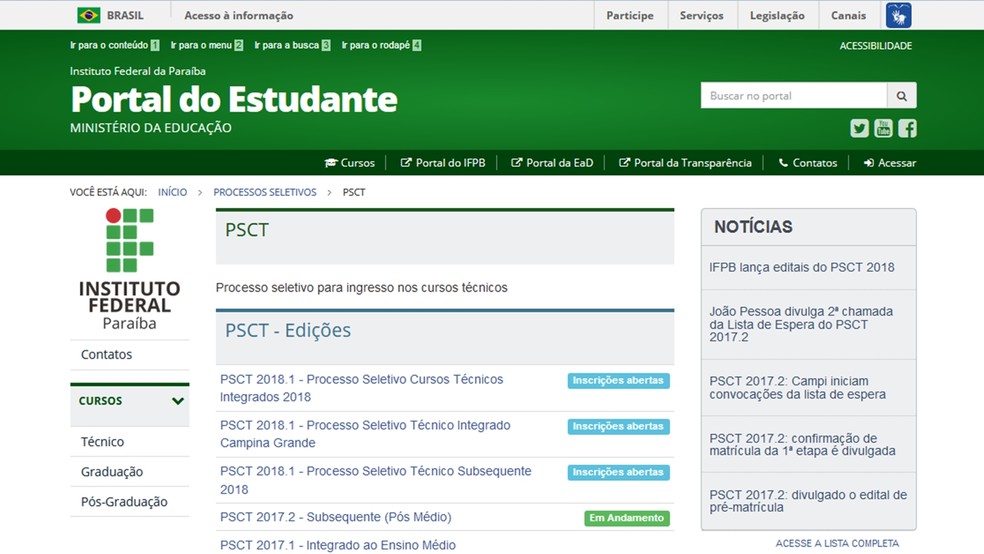Click the Instituto Federal Paraíba logo
984x554 pixels.
point(129,270)
